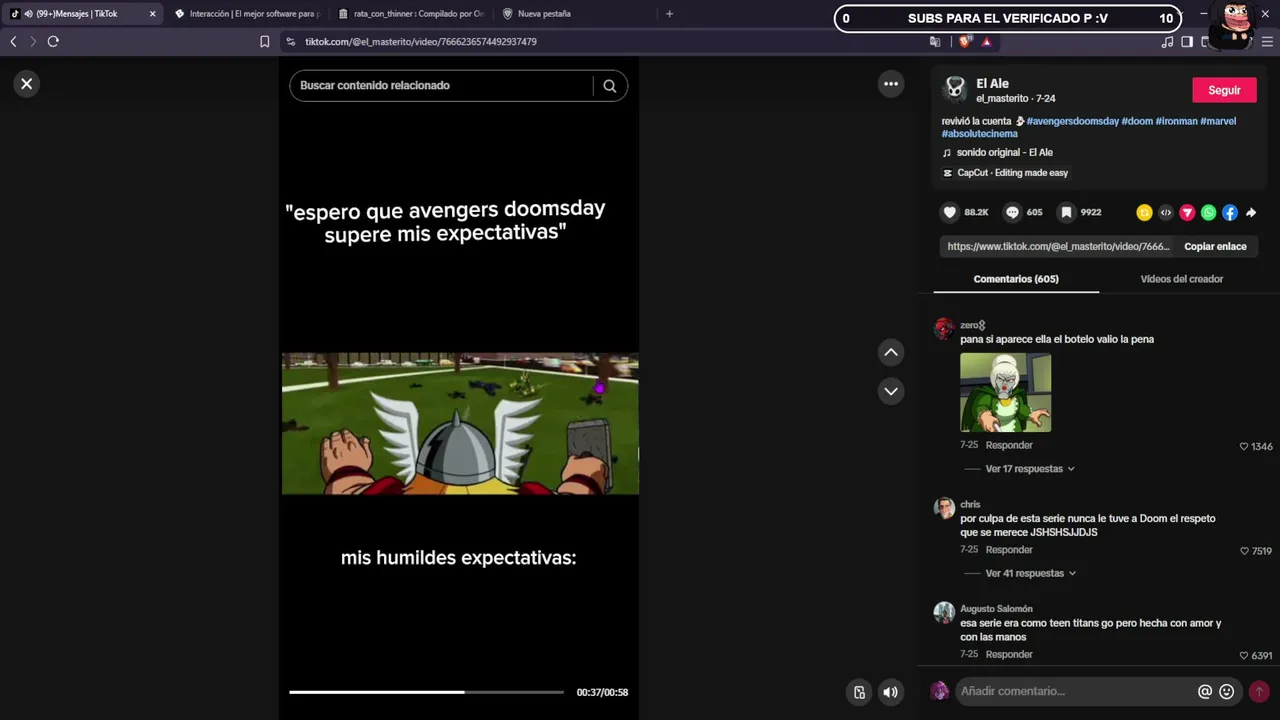Open the #avengersdoomsday hashtag link
The width and height of the screenshot is (1280, 720).
point(1072,121)
